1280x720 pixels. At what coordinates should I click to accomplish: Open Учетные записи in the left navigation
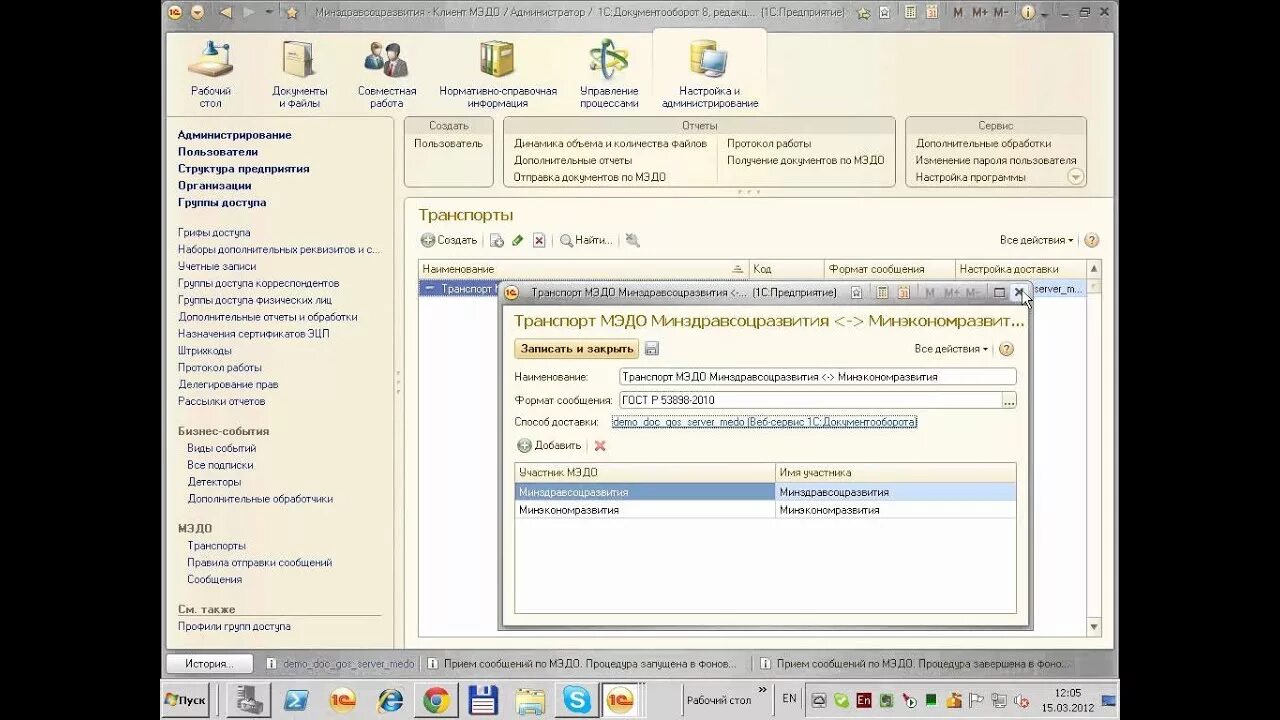pos(217,266)
